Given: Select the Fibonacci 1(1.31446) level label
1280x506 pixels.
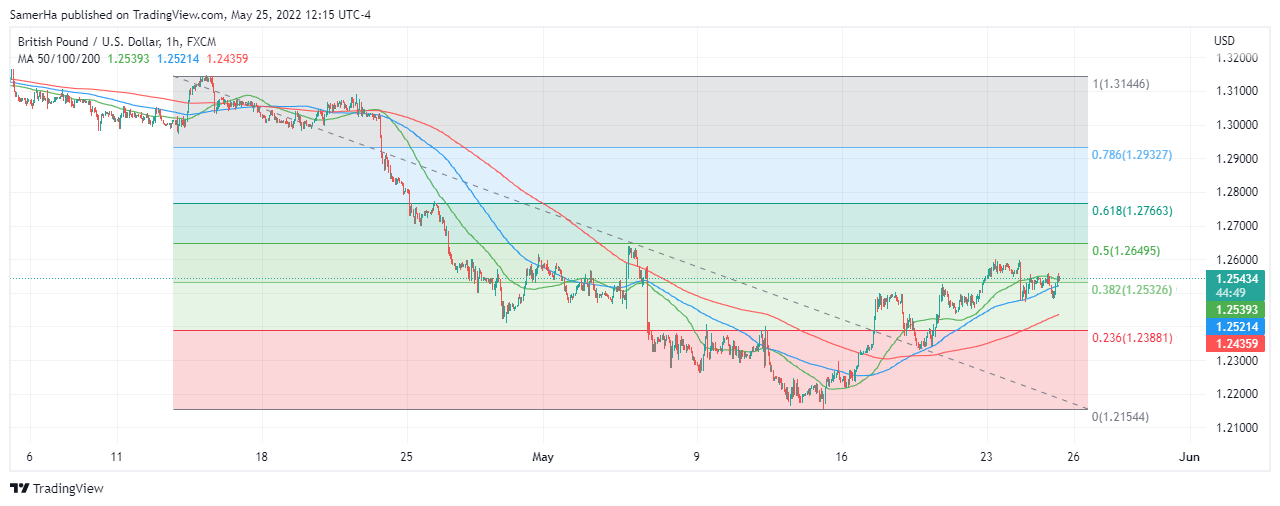Looking at the screenshot, I should [1121, 84].
